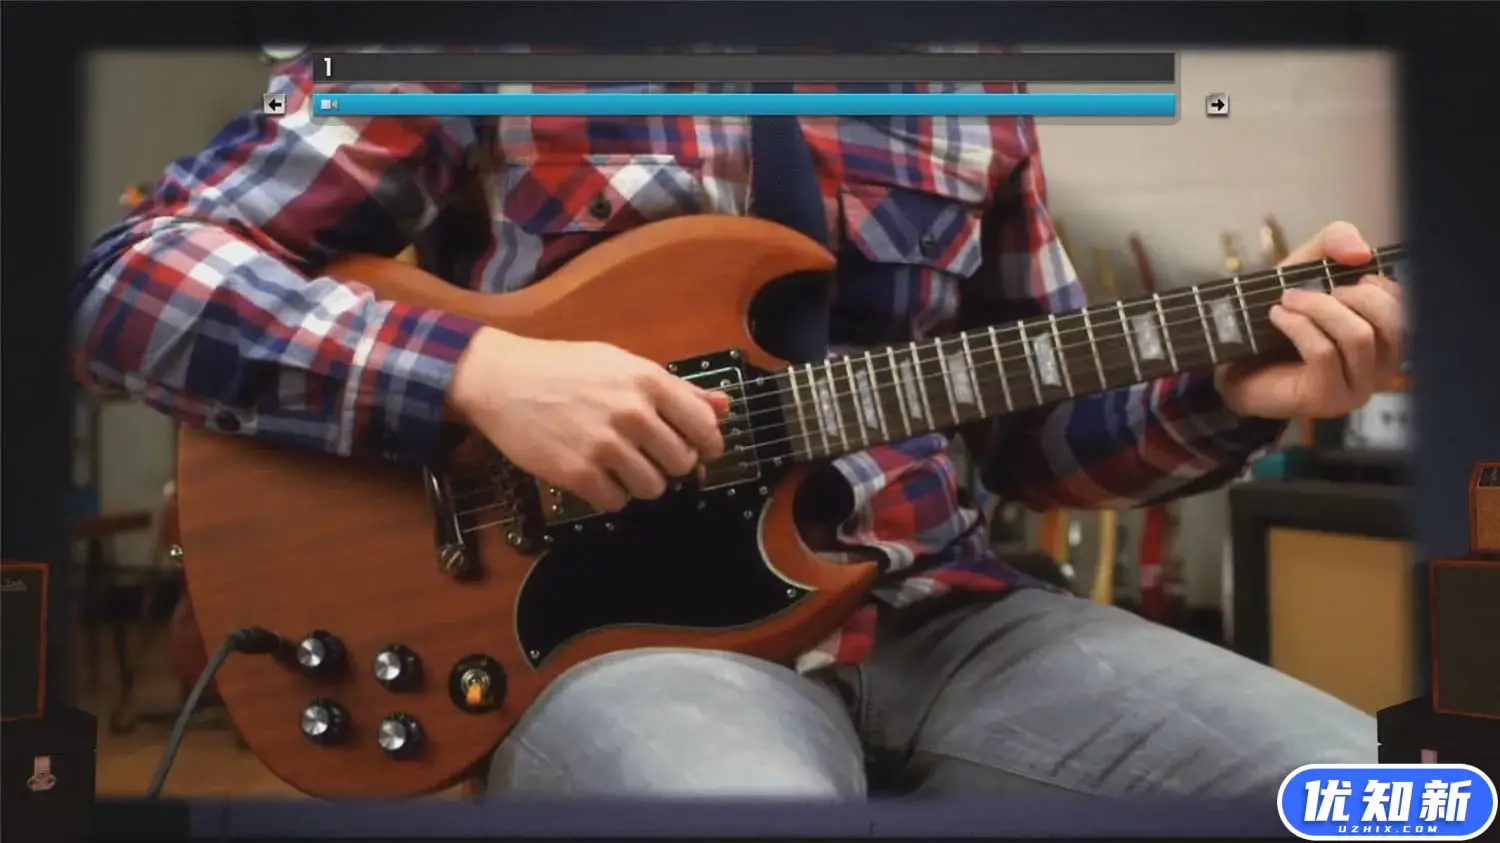This screenshot has width=1500, height=843.
Task: Click the speaker icon beside the camera symbol
Action: coord(334,103)
